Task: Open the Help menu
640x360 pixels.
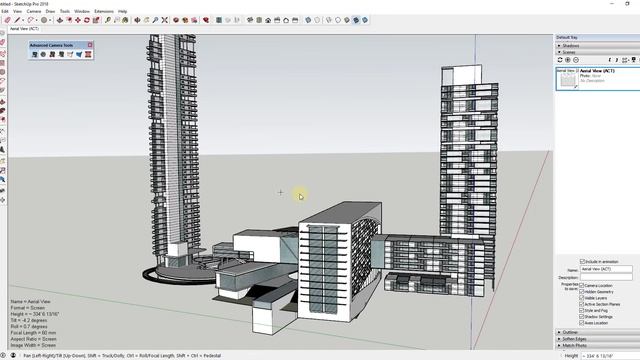Action: coord(122,11)
